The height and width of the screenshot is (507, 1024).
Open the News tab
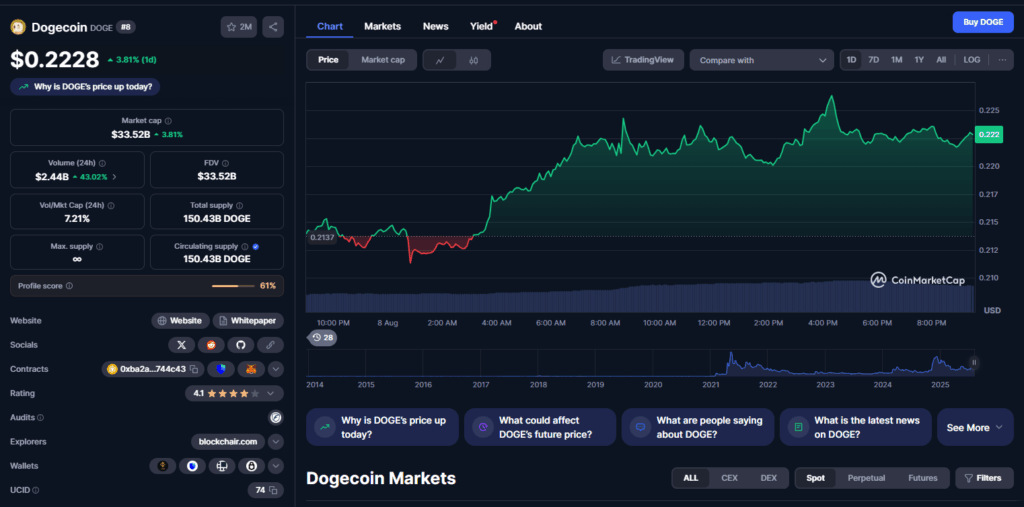436,26
